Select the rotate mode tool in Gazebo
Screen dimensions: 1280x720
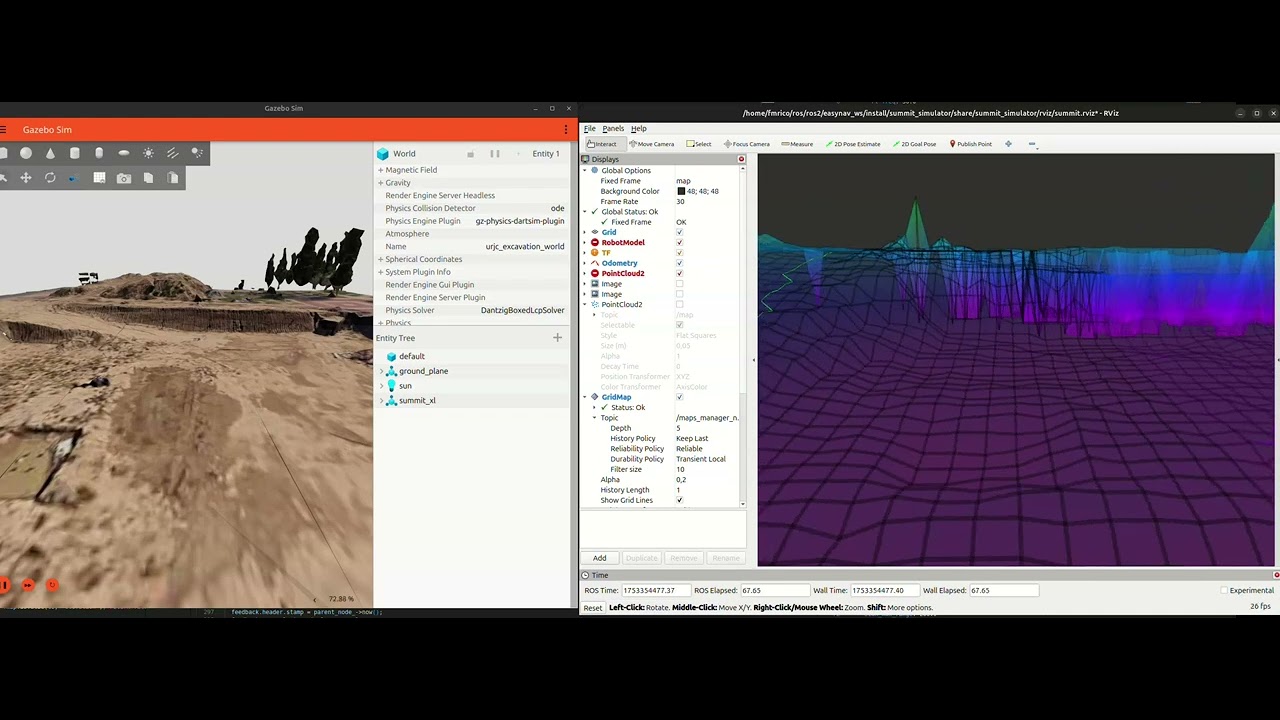[x=50, y=178]
